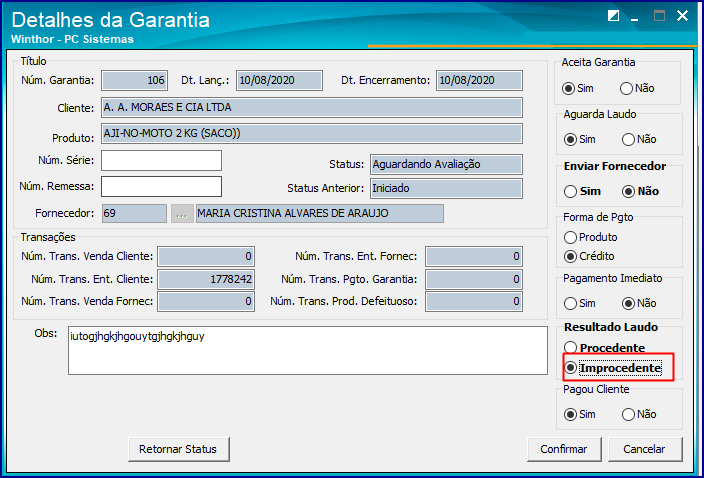Screen dimensions: 704x478
Task: Click the Cliente field A. A. MORAES
Action: click(312, 108)
